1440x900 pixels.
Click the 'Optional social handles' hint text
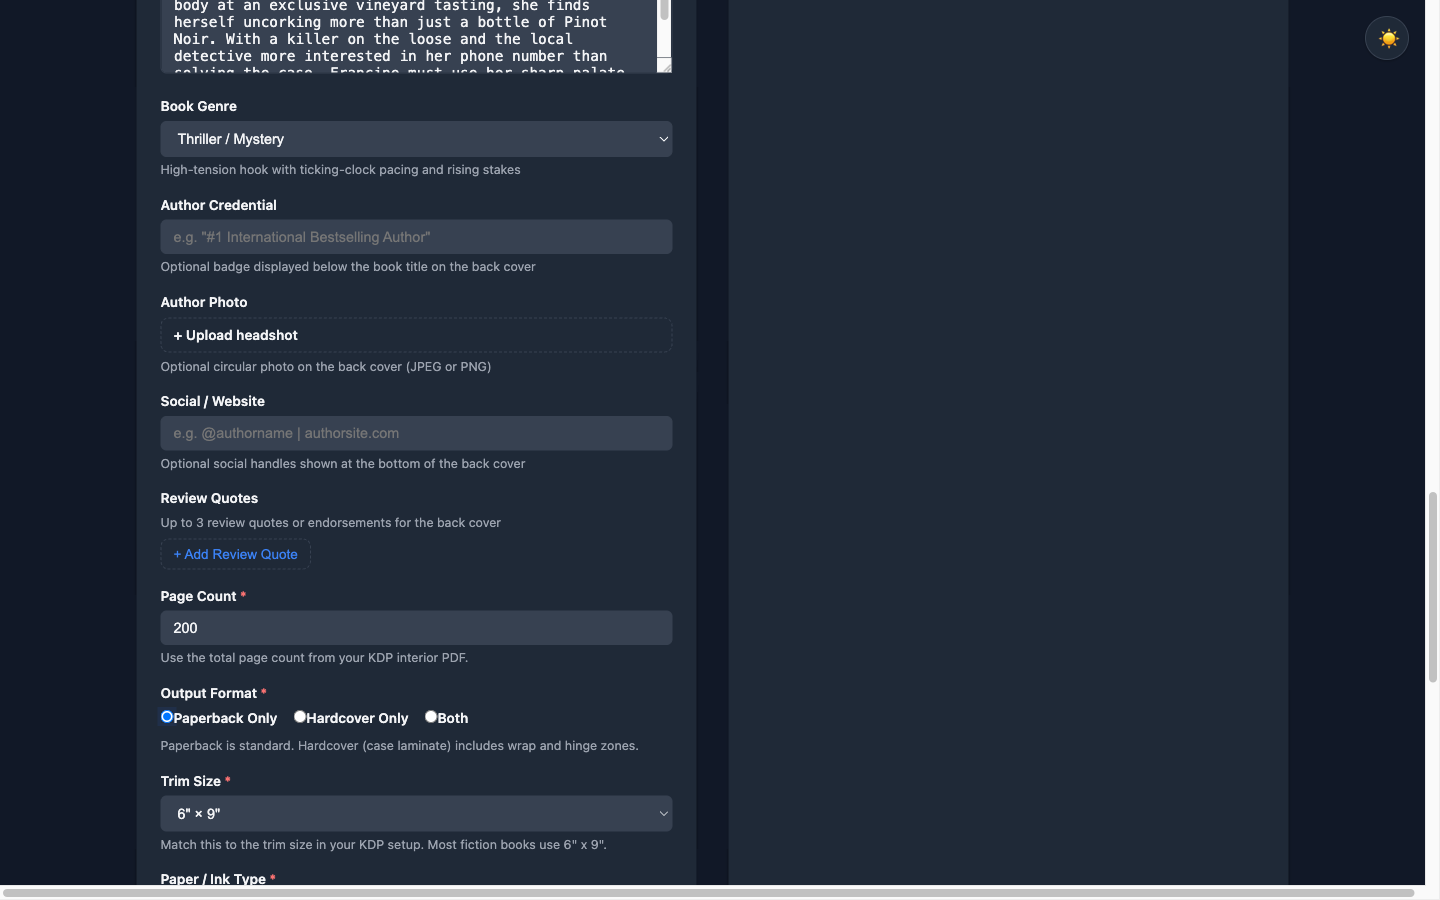click(342, 464)
